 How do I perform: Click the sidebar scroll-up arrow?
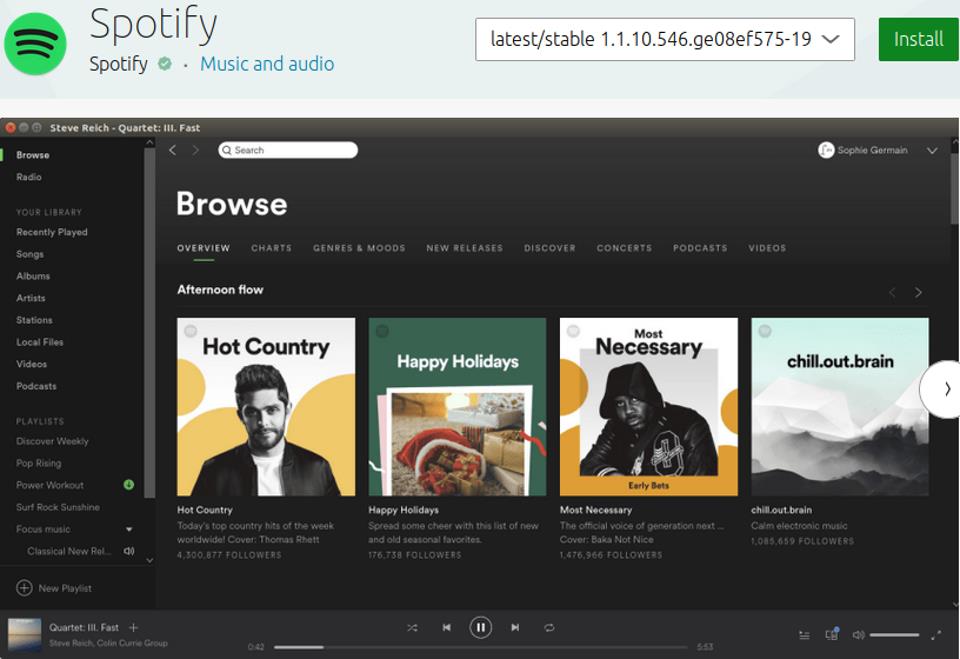(x=149, y=143)
